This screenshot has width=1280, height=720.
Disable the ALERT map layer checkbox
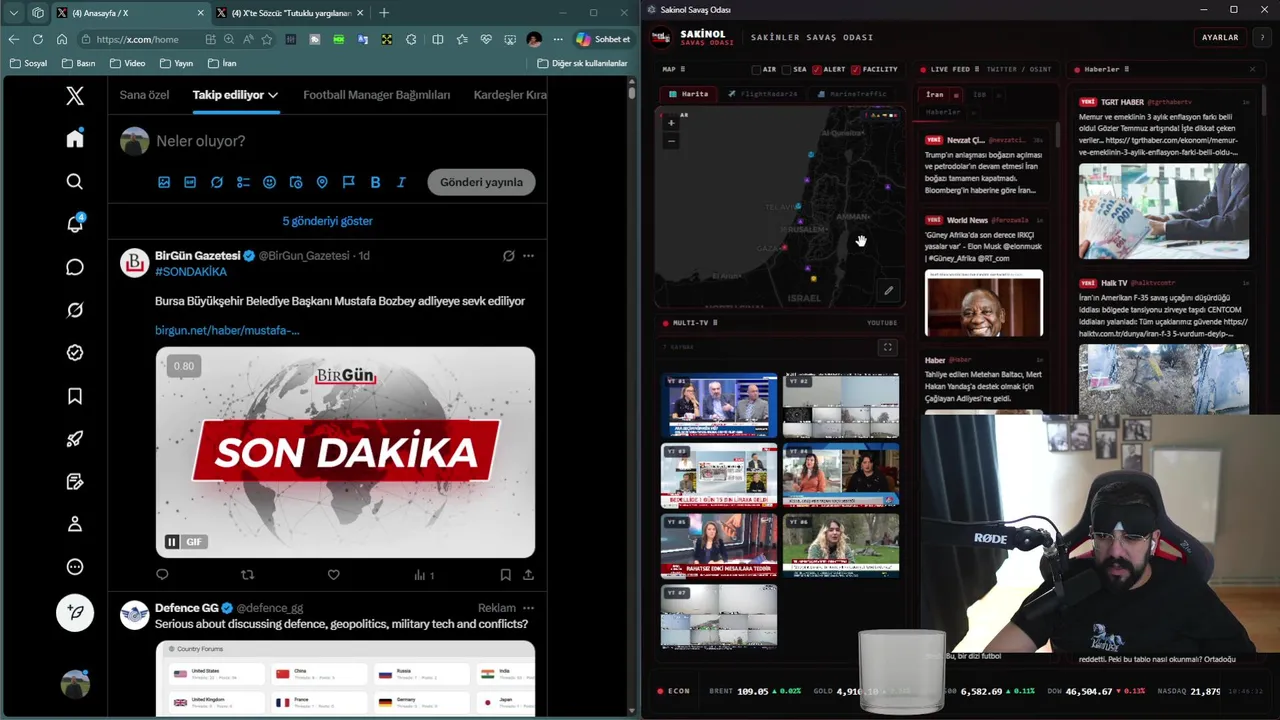pyautogui.click(x=817, y=70)
